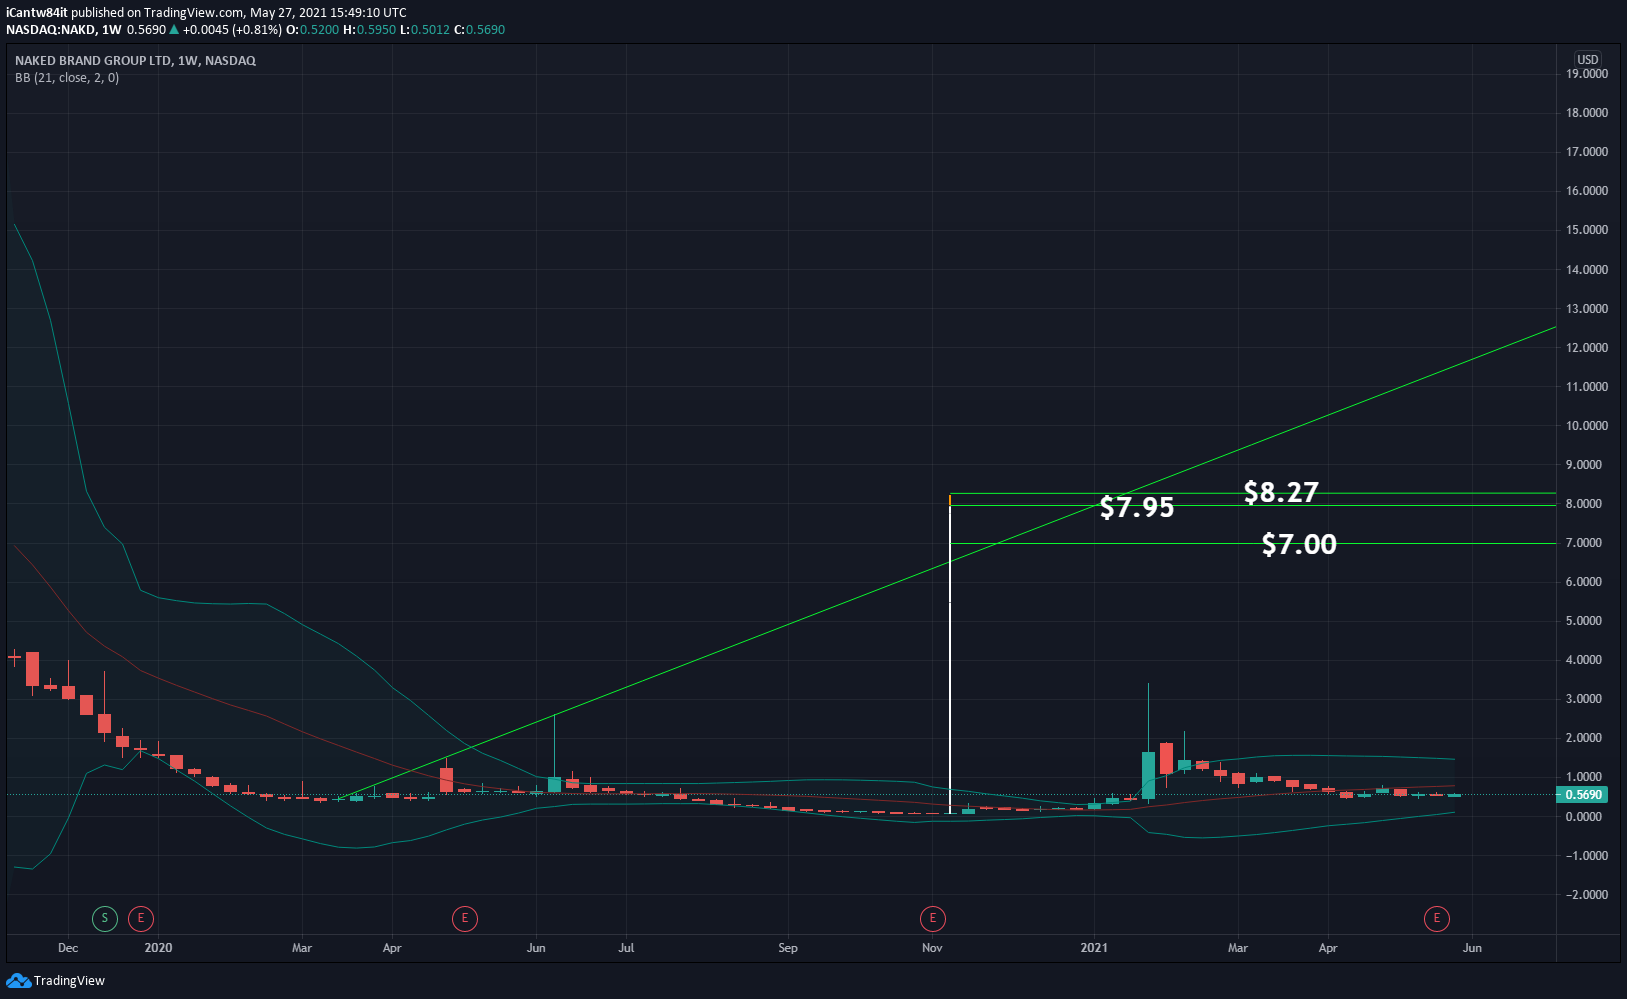Click the 15.0000 price axis label
The height and width of the screenshot is (999, 1627).
(x=1587, y=230)
